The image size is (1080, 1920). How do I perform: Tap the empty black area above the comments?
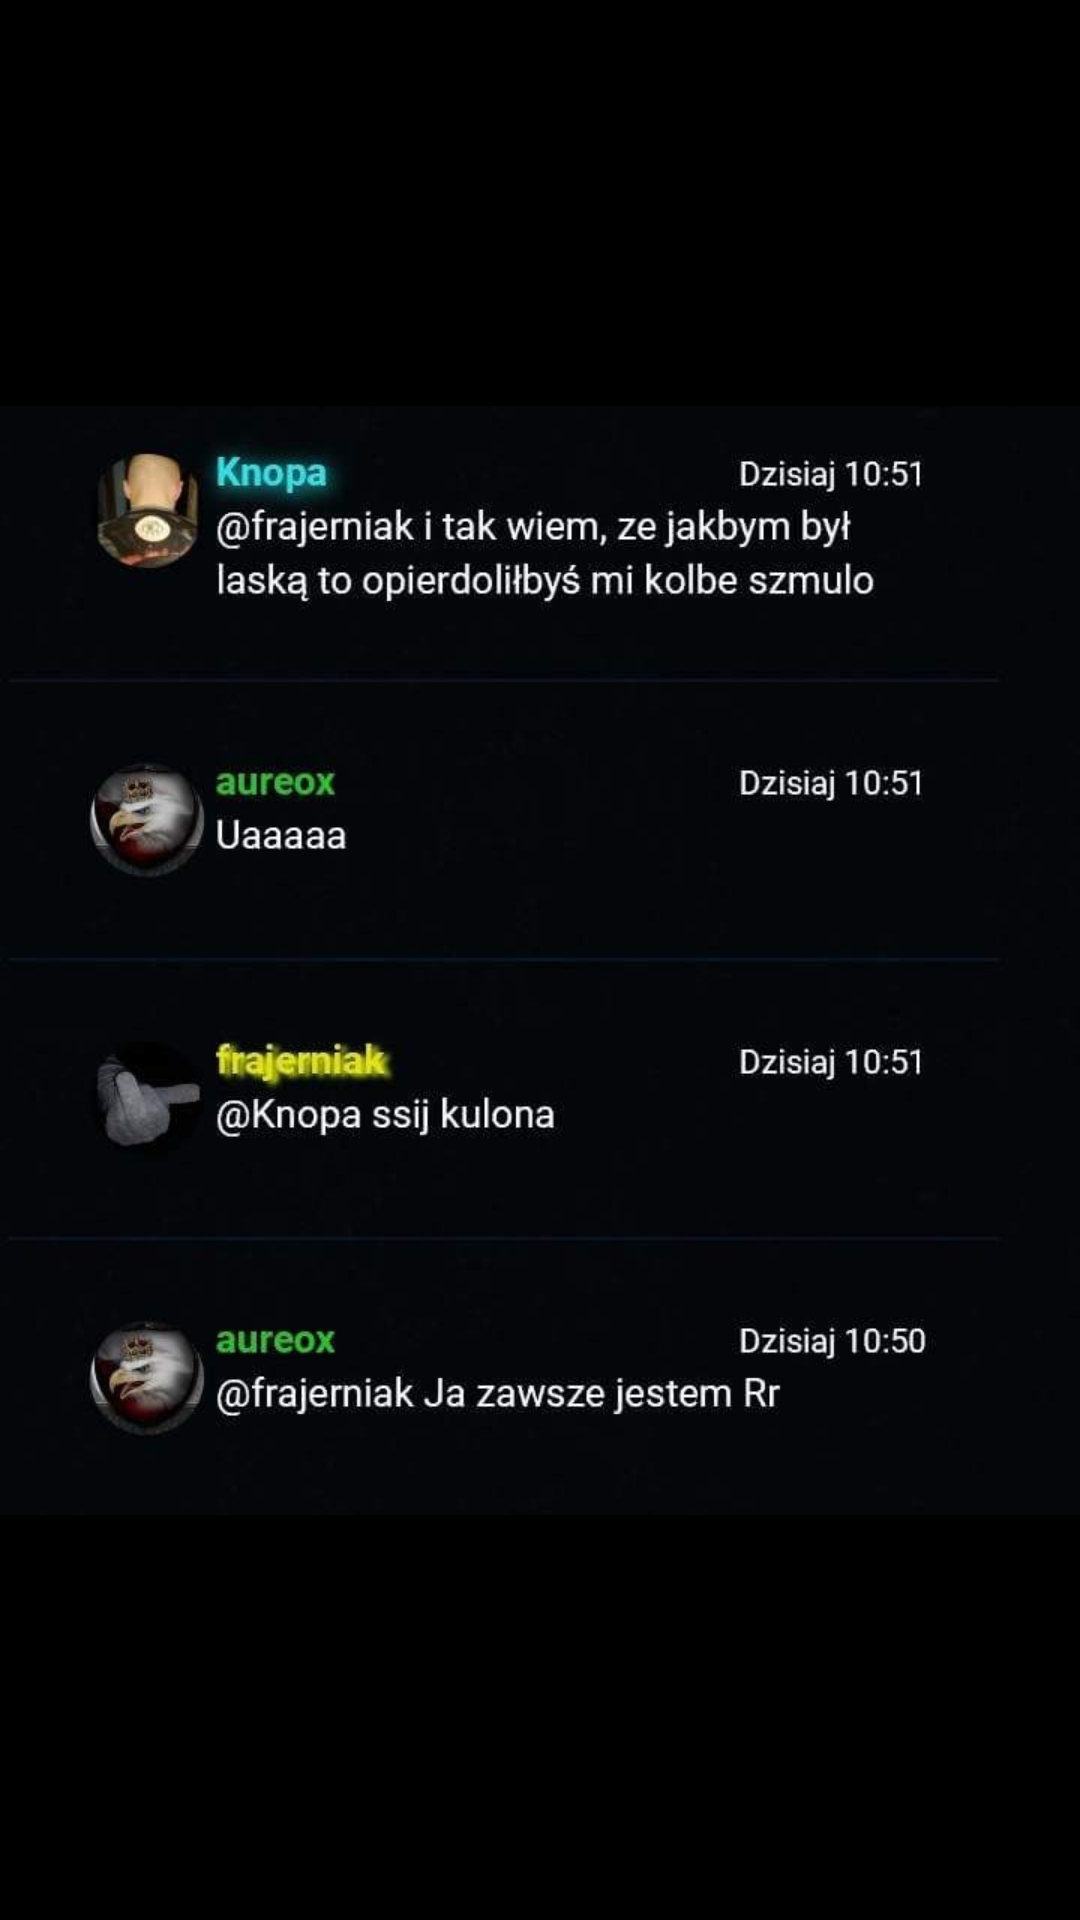coord(540,200)
